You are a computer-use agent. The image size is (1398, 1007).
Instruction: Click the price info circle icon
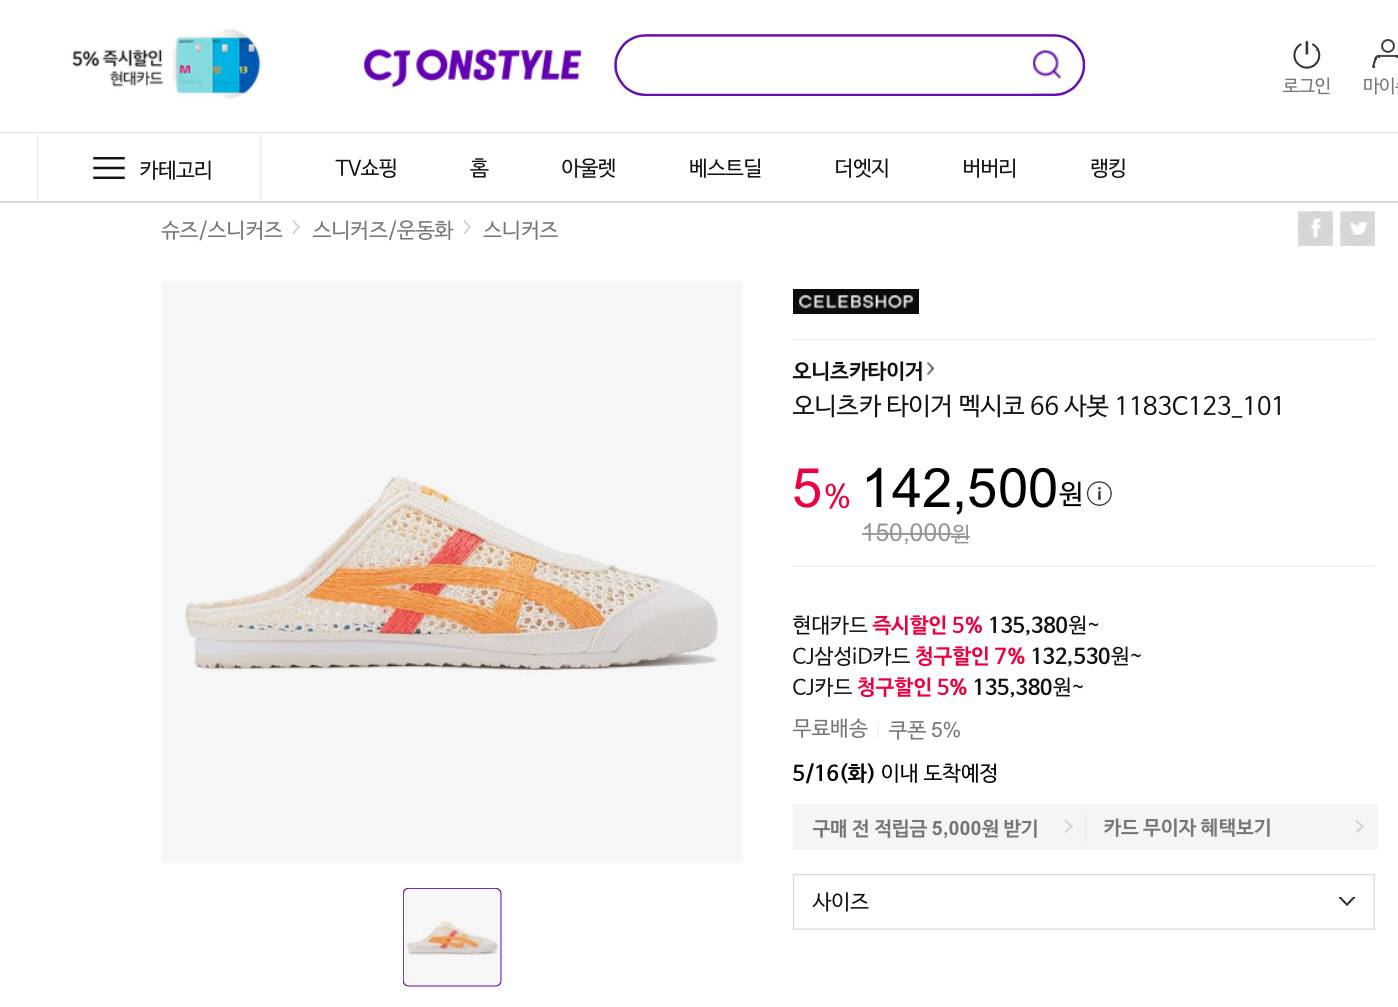[1099, 494]
